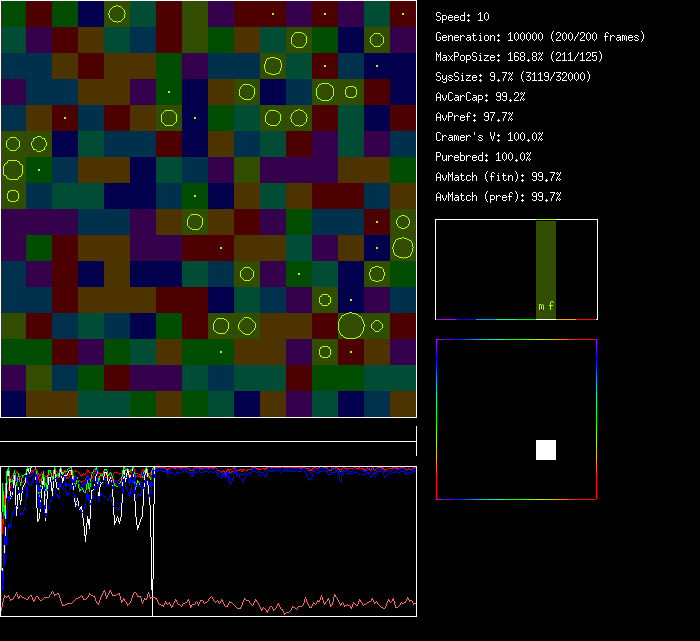The height and width of the screenshot is (641, 700).
Task: Click the large circle at the grid's right edge
Action: coord(403,247)
